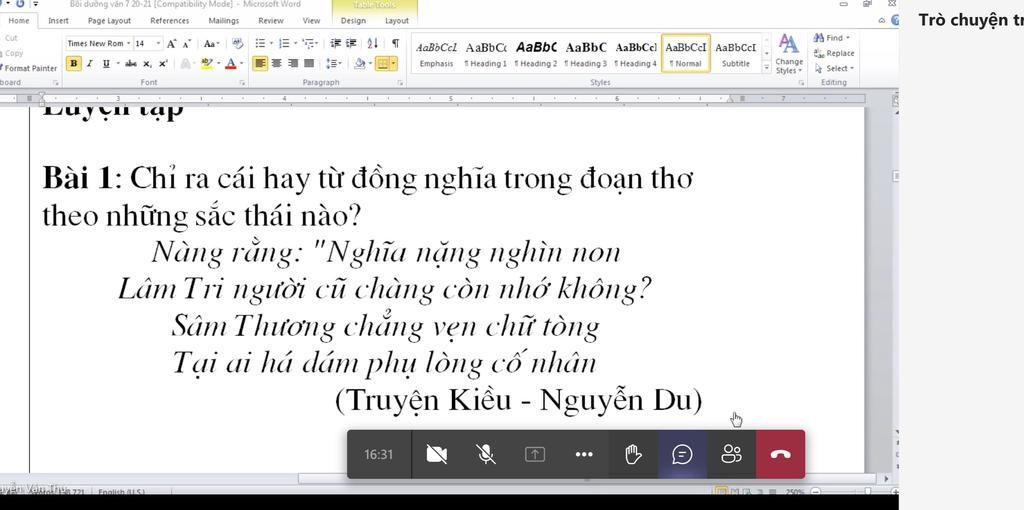Open Table Tools Design tab
This screenshot has width=1024, height=510.
(353, 21)
